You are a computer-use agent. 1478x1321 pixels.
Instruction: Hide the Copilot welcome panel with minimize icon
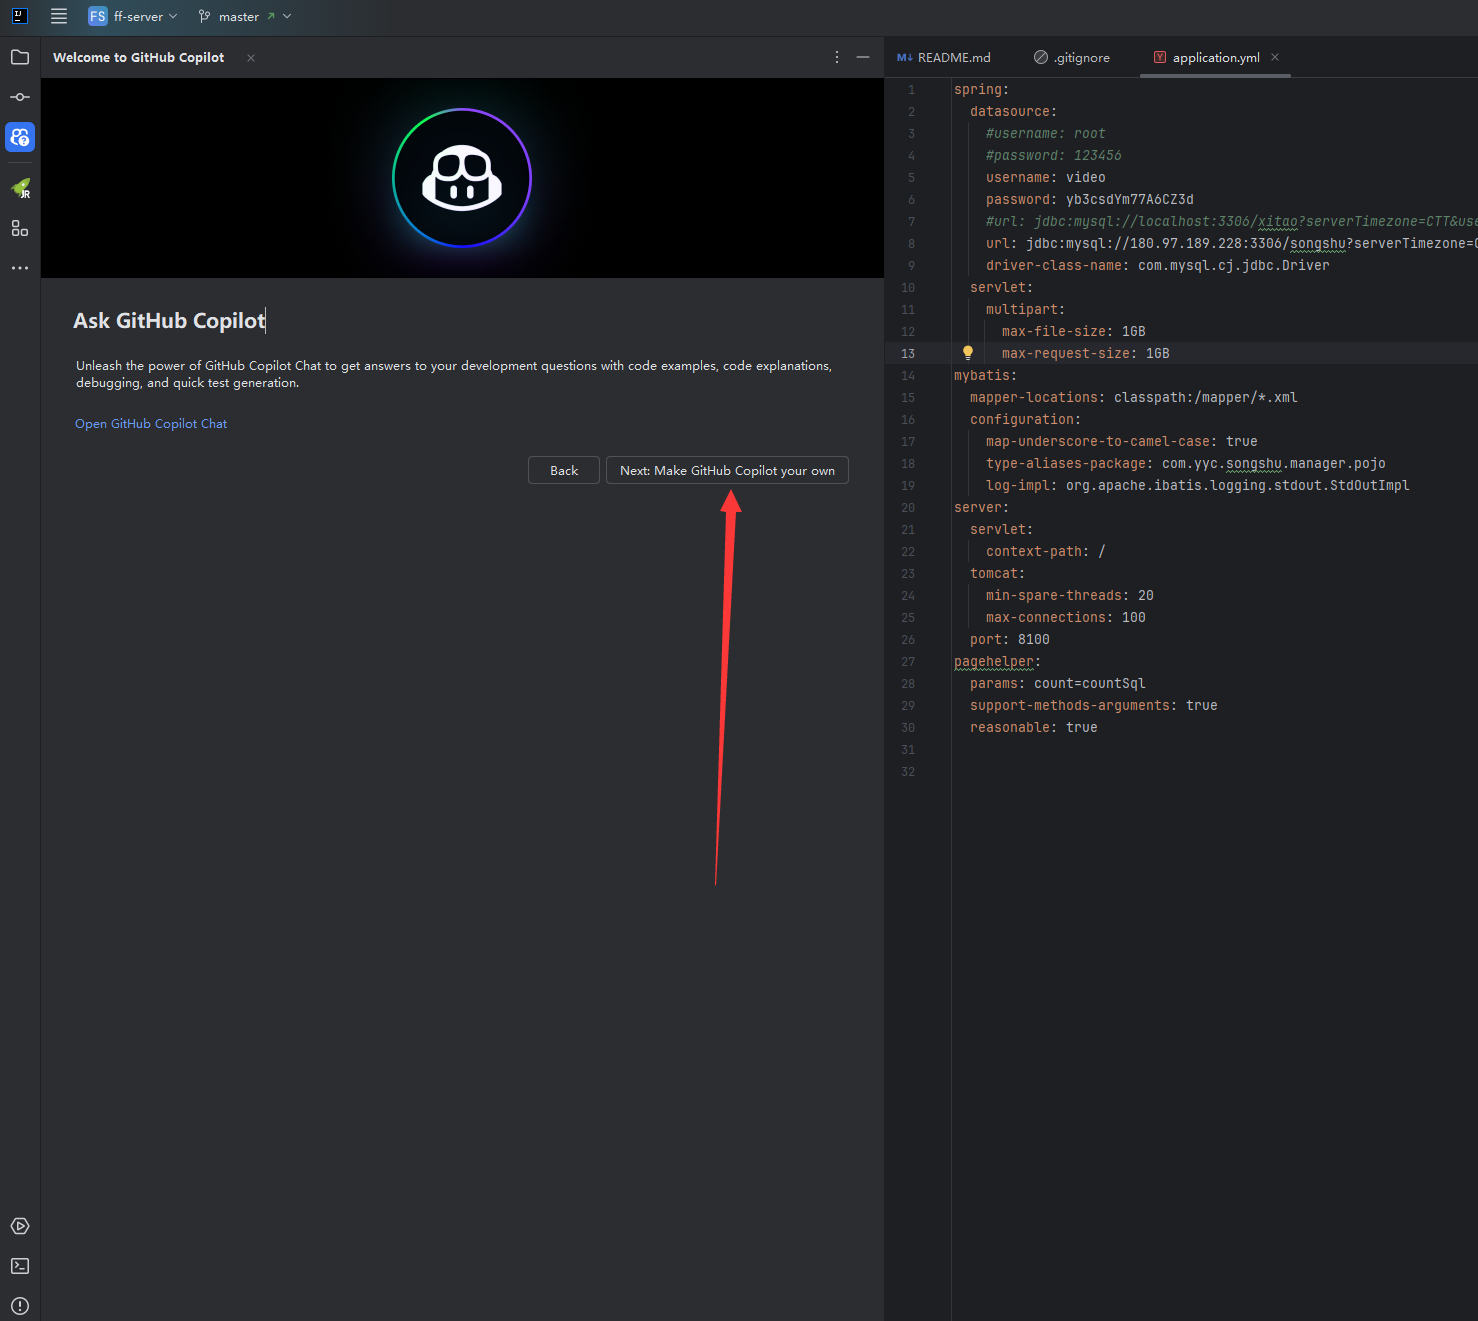point(862,57)
